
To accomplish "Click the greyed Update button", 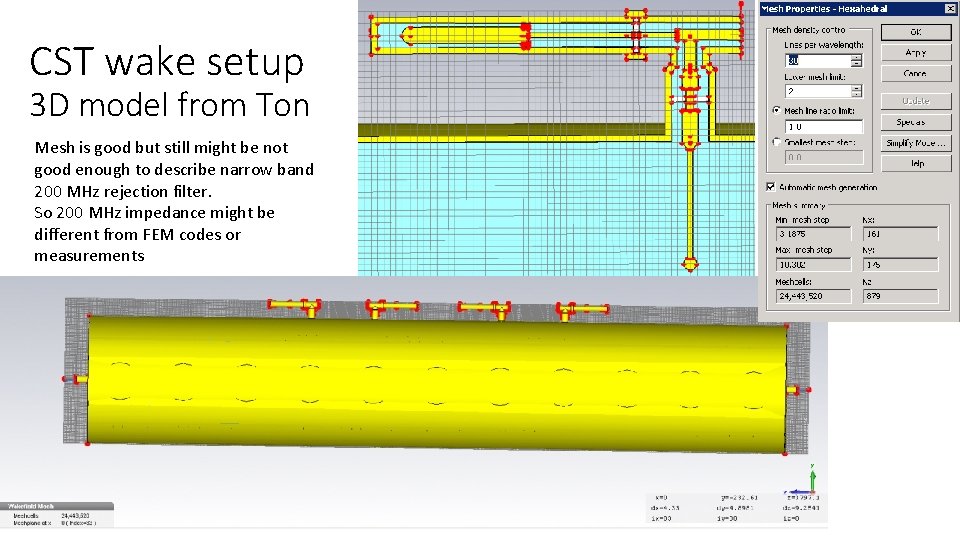I will click(915, 101).
